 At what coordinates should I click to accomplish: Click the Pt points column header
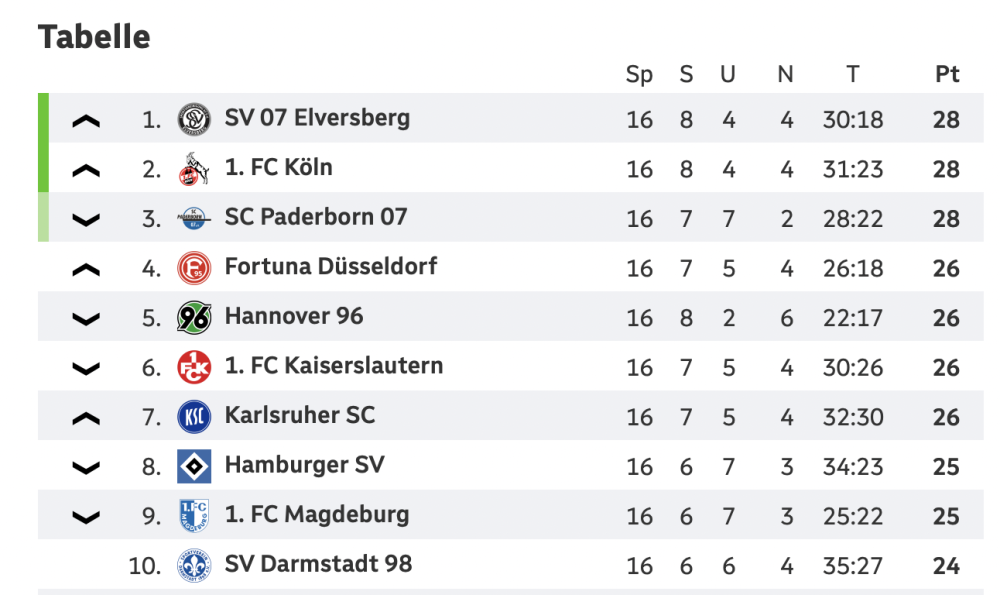[x=946, y=74]
